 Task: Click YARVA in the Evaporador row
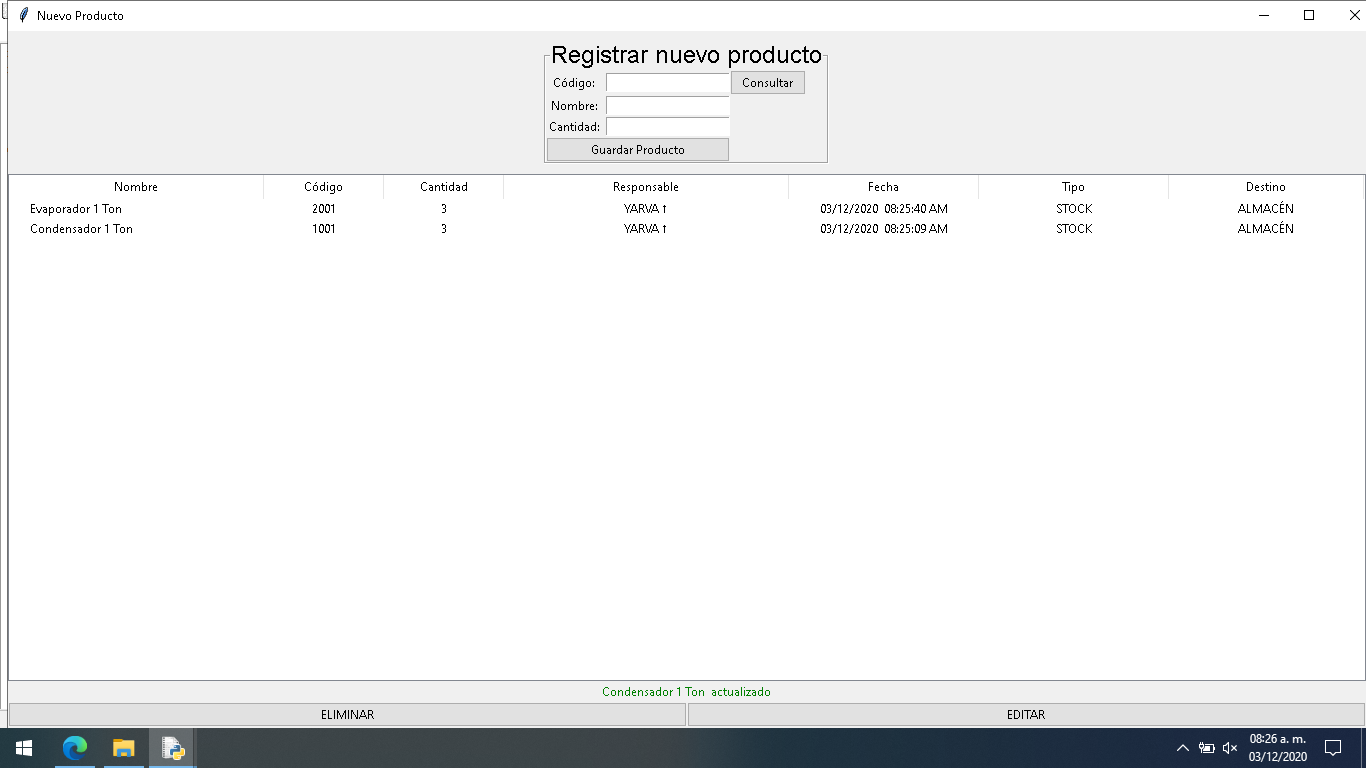point(645,209)
